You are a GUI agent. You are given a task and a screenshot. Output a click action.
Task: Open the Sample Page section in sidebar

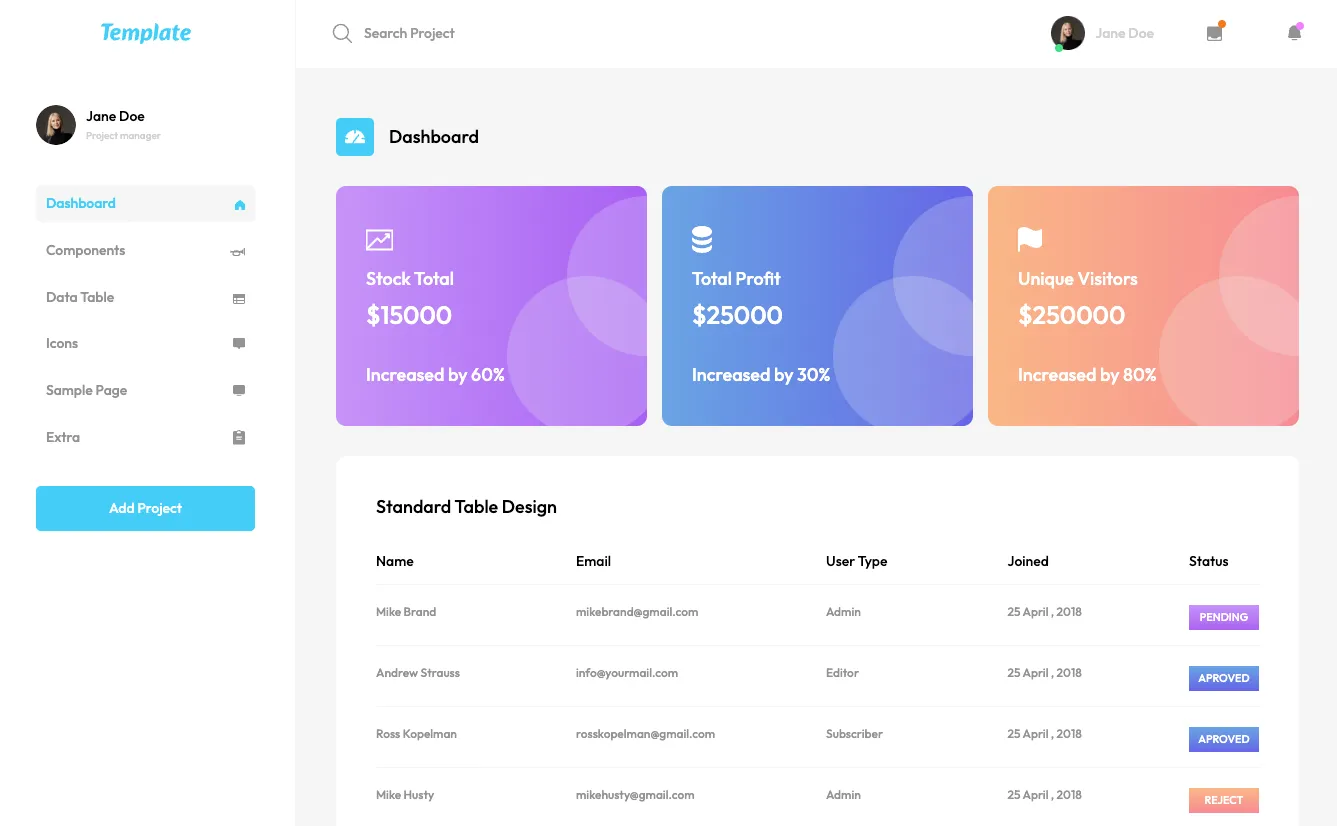tap(86, 390)
